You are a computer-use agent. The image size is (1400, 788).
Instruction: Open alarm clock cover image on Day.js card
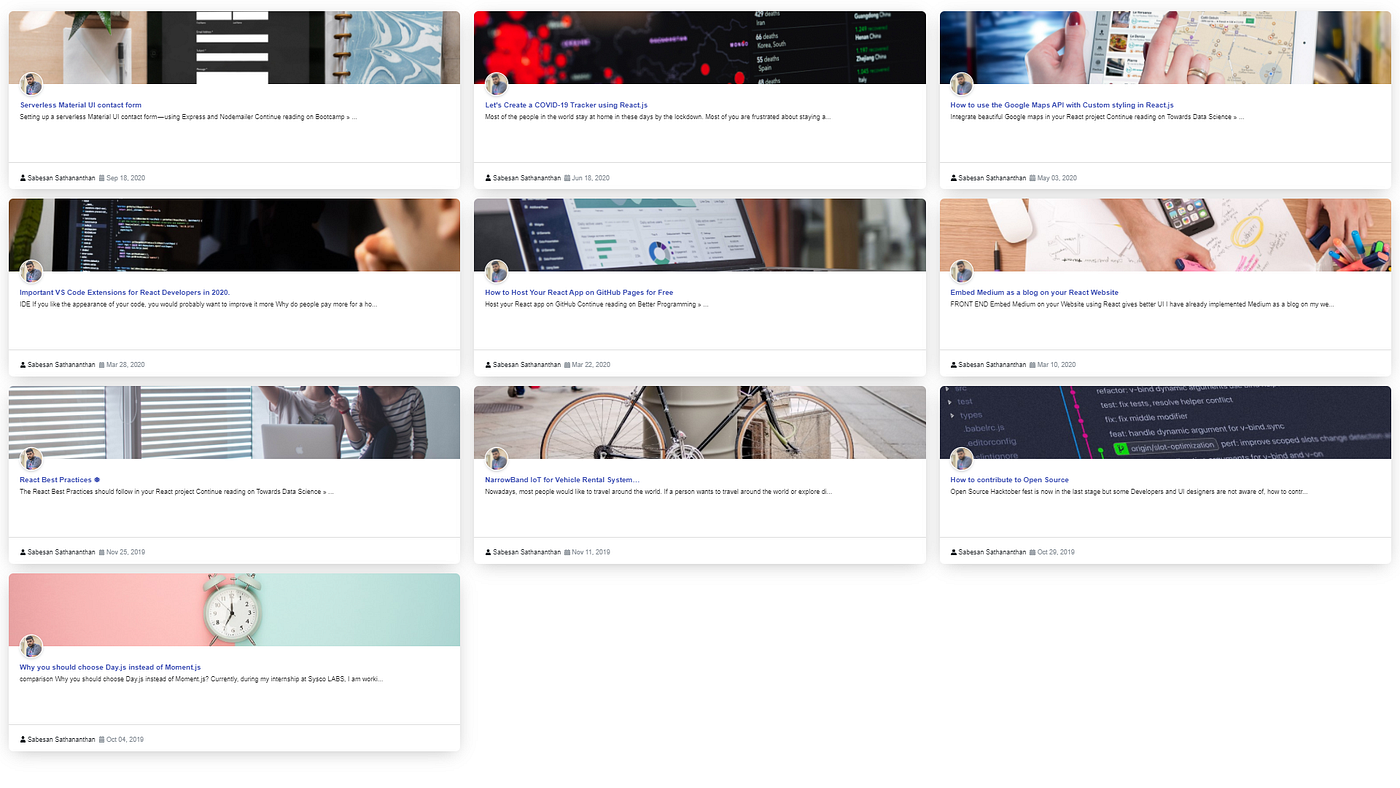tap(234, 610)
